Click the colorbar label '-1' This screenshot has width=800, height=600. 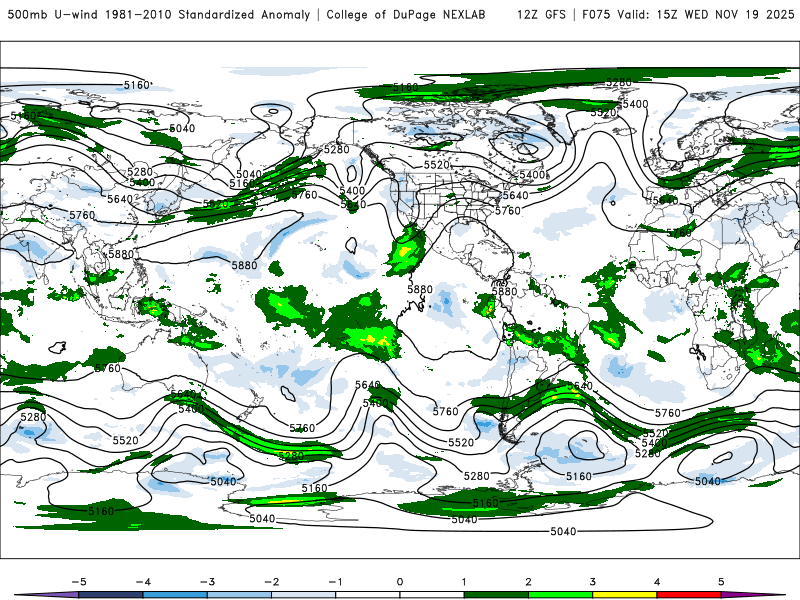point(335,582)
